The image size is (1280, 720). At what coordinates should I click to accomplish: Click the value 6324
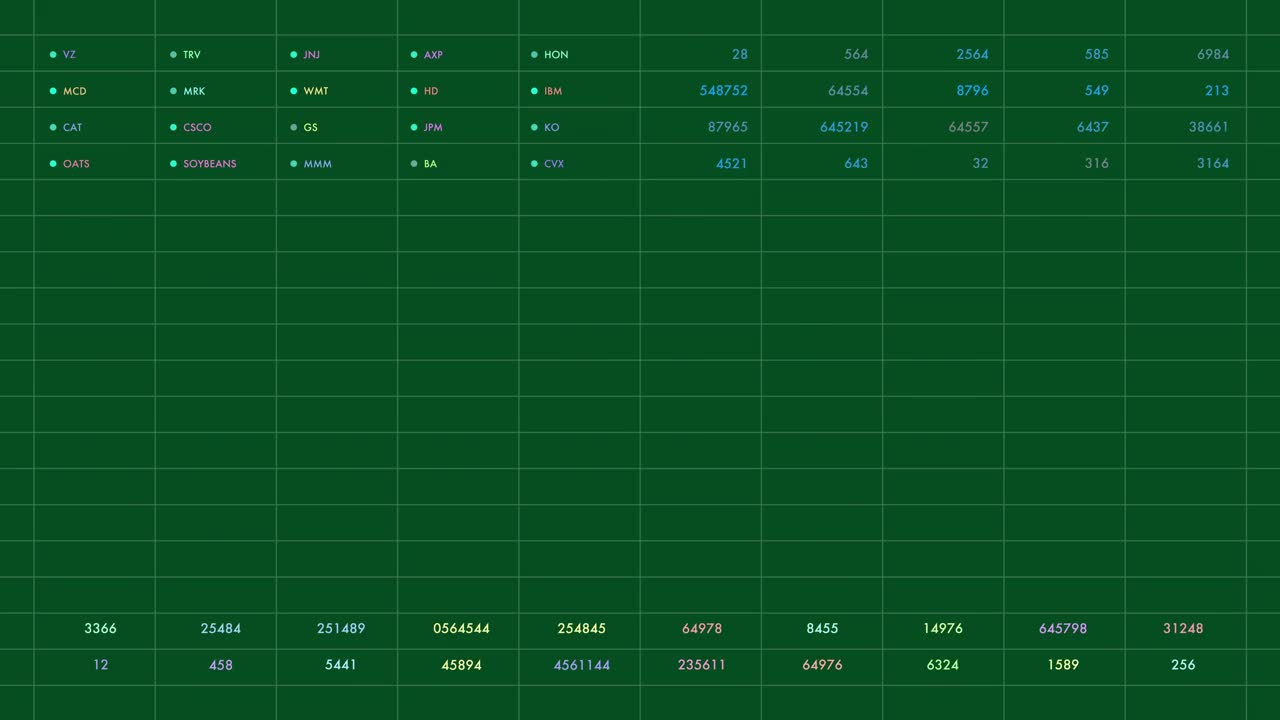point(943,665)
